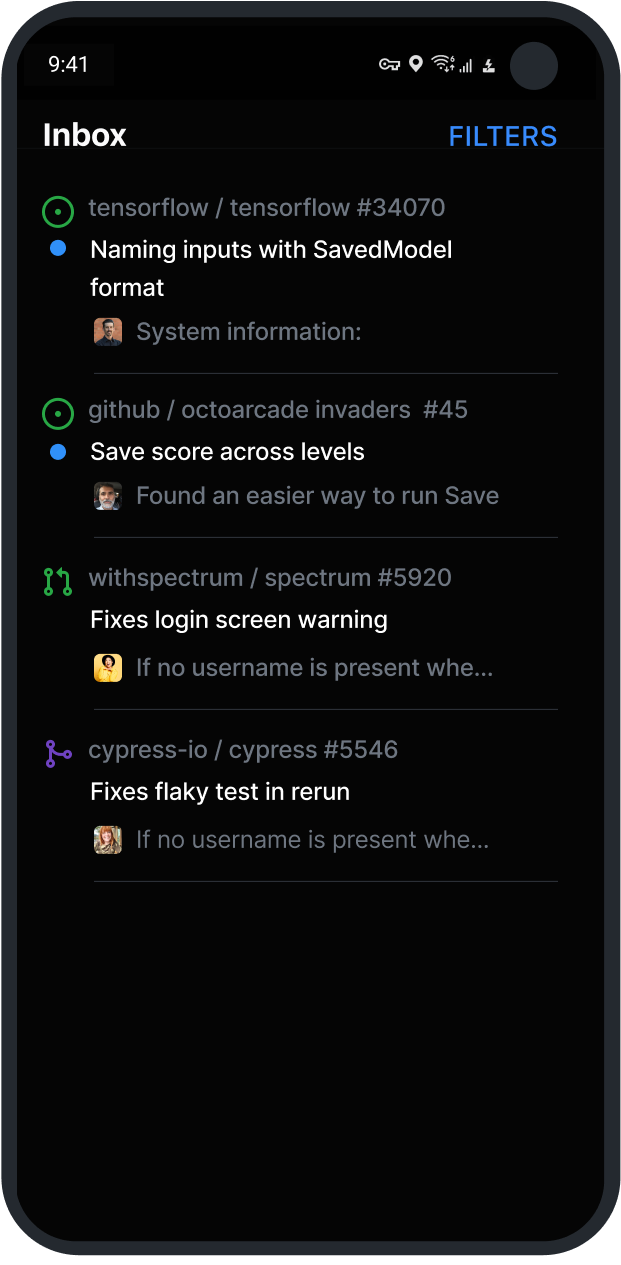
Task: Tap avatar beside 'Found an easier way' comment
Action: pyautogui.click(x=108, y=496)
